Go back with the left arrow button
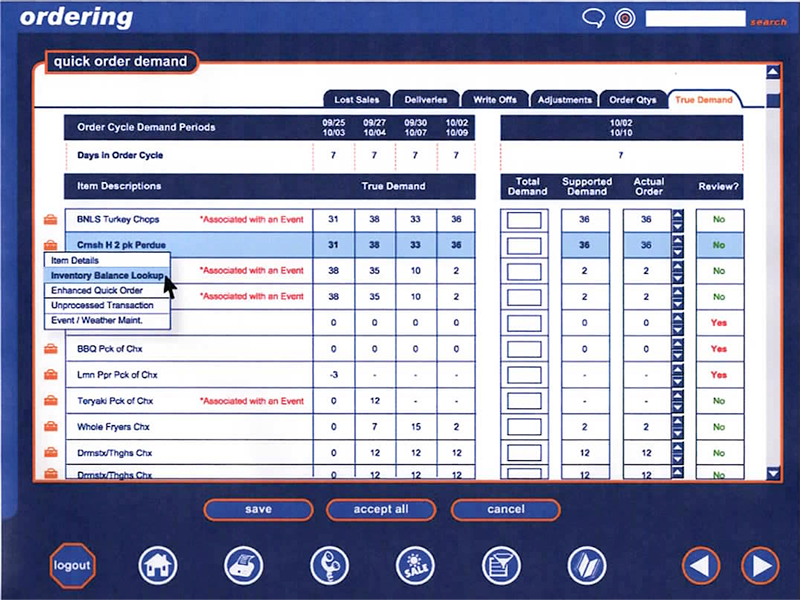 pyautogui.click(x=701, y=566)
